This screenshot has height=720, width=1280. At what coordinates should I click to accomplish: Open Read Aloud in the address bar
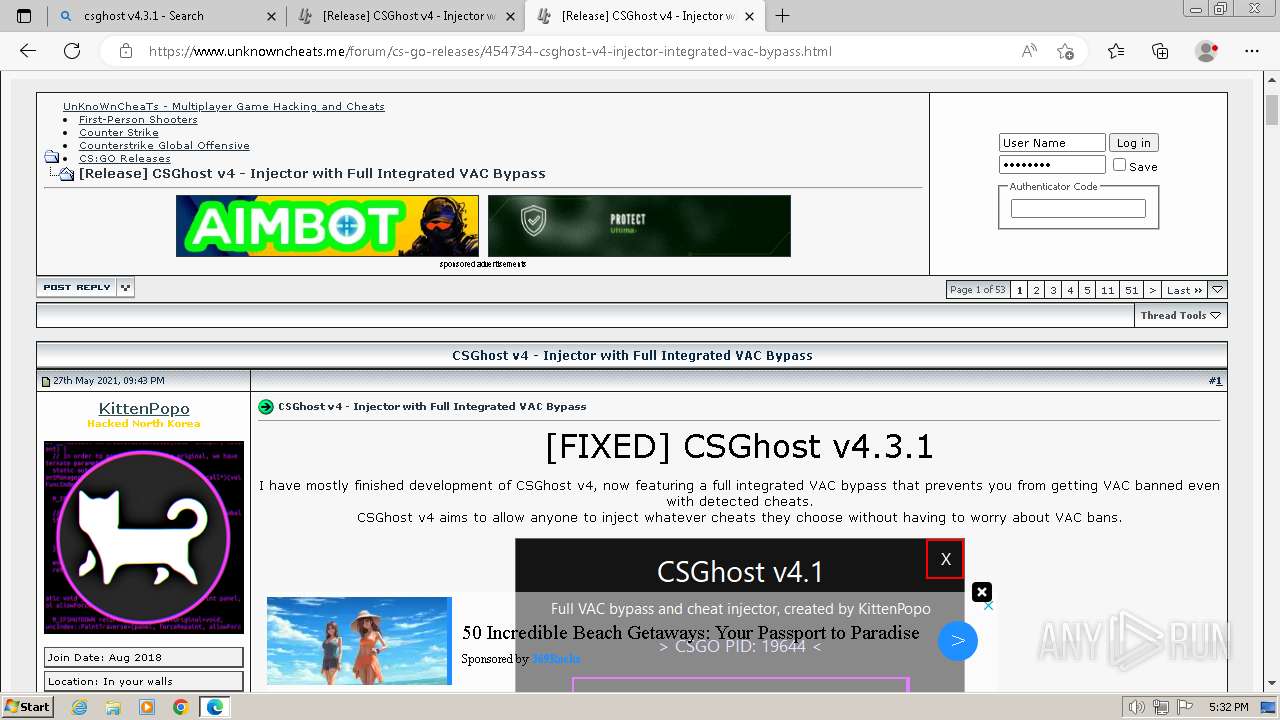pos(1029,51)
